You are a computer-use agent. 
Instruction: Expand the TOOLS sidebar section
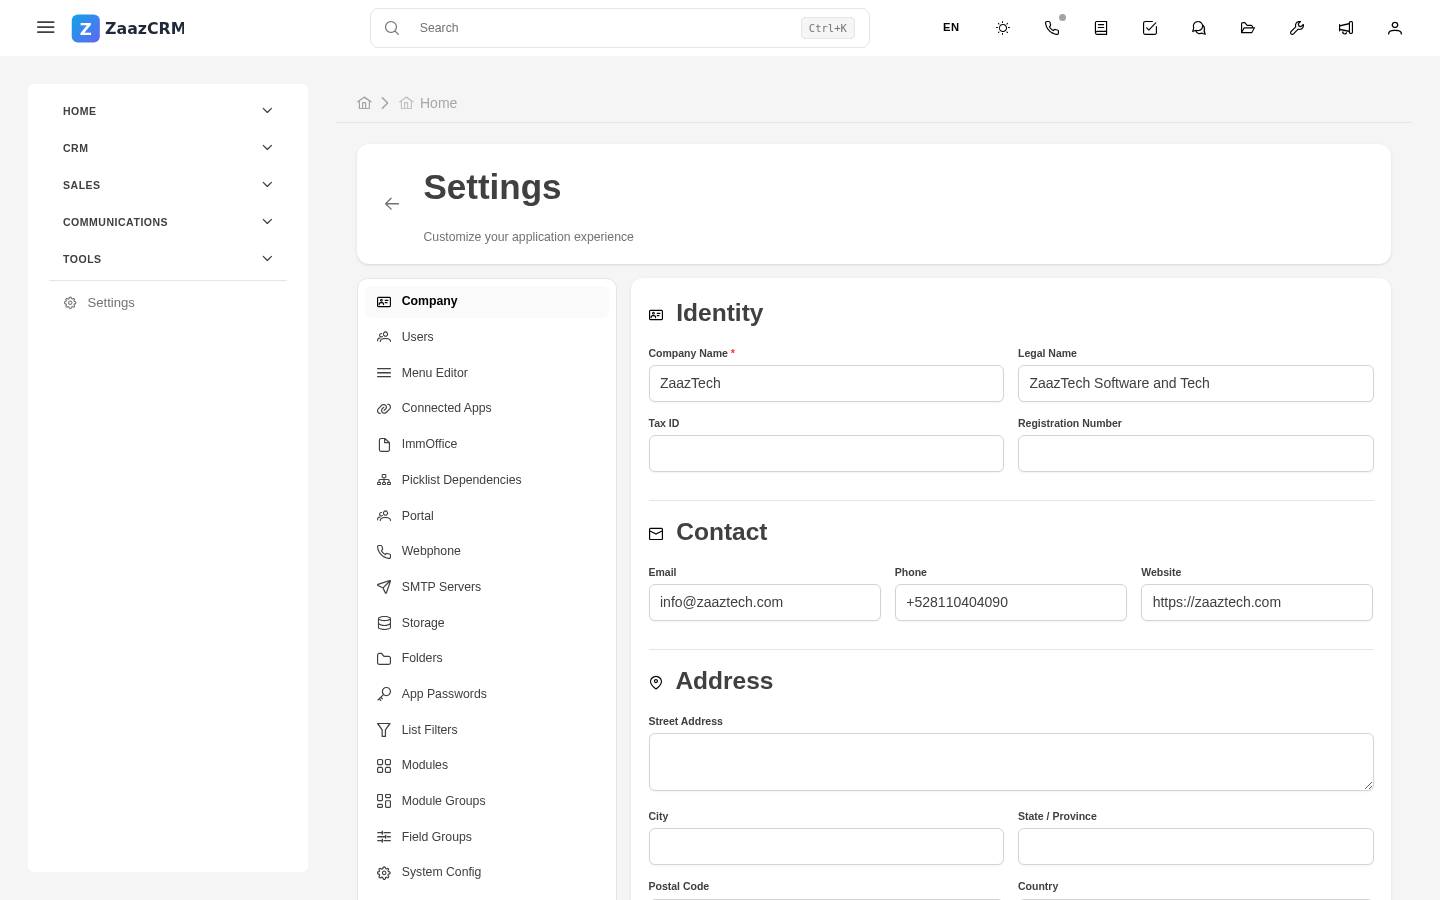pos(168,259)
